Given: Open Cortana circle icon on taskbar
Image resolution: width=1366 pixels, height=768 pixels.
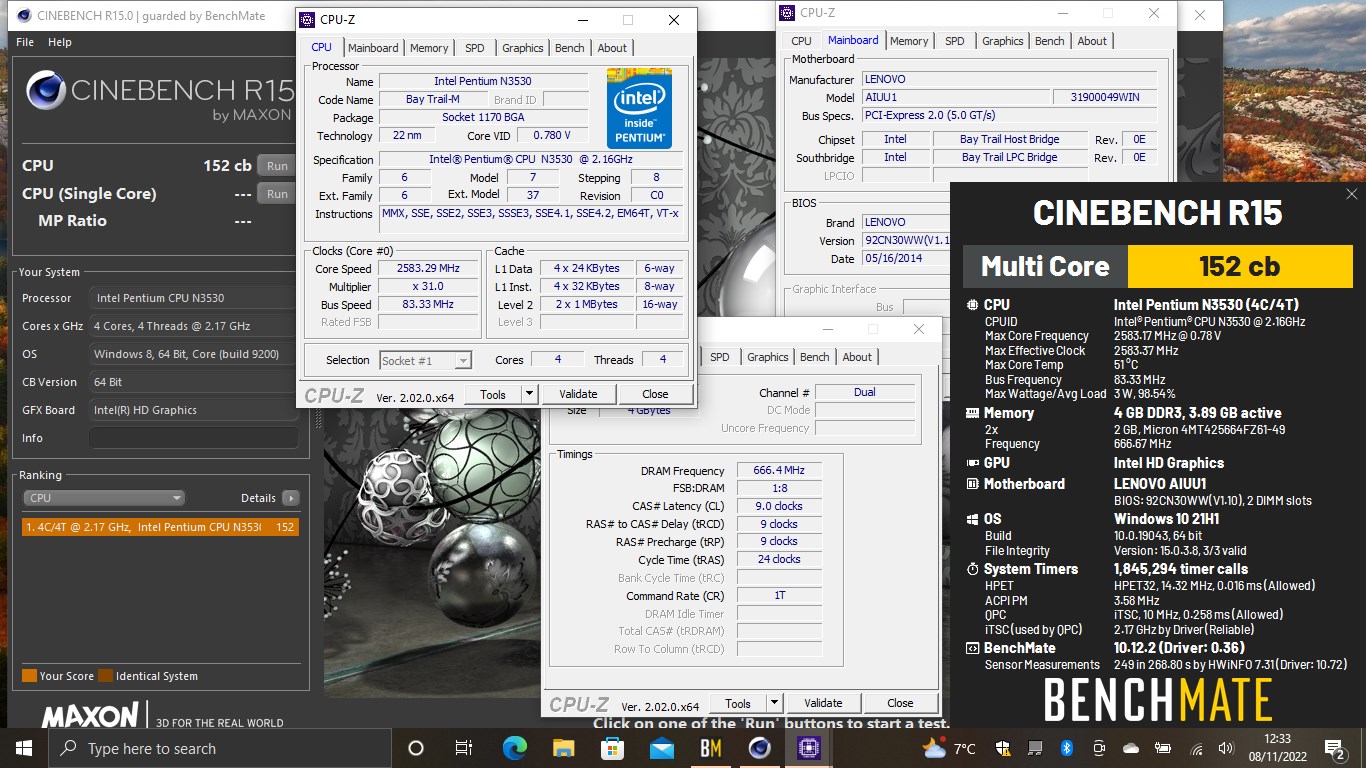Looking at the screenshot, I should click(416, 748).
